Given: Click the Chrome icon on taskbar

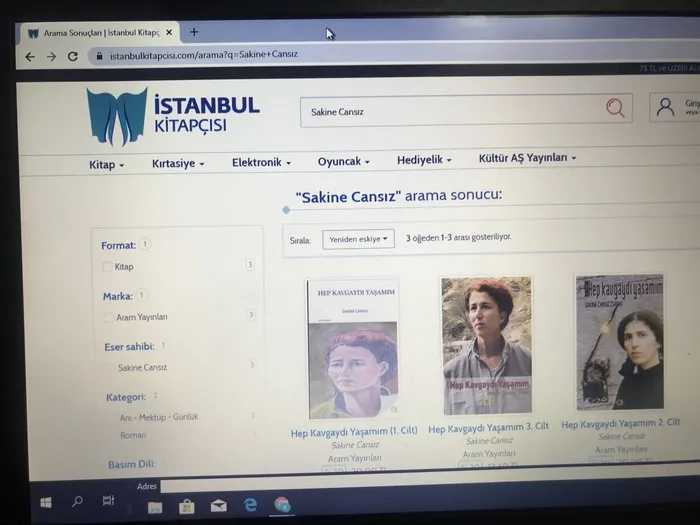Looking at the screenshot, I should [x=282, y=505].
